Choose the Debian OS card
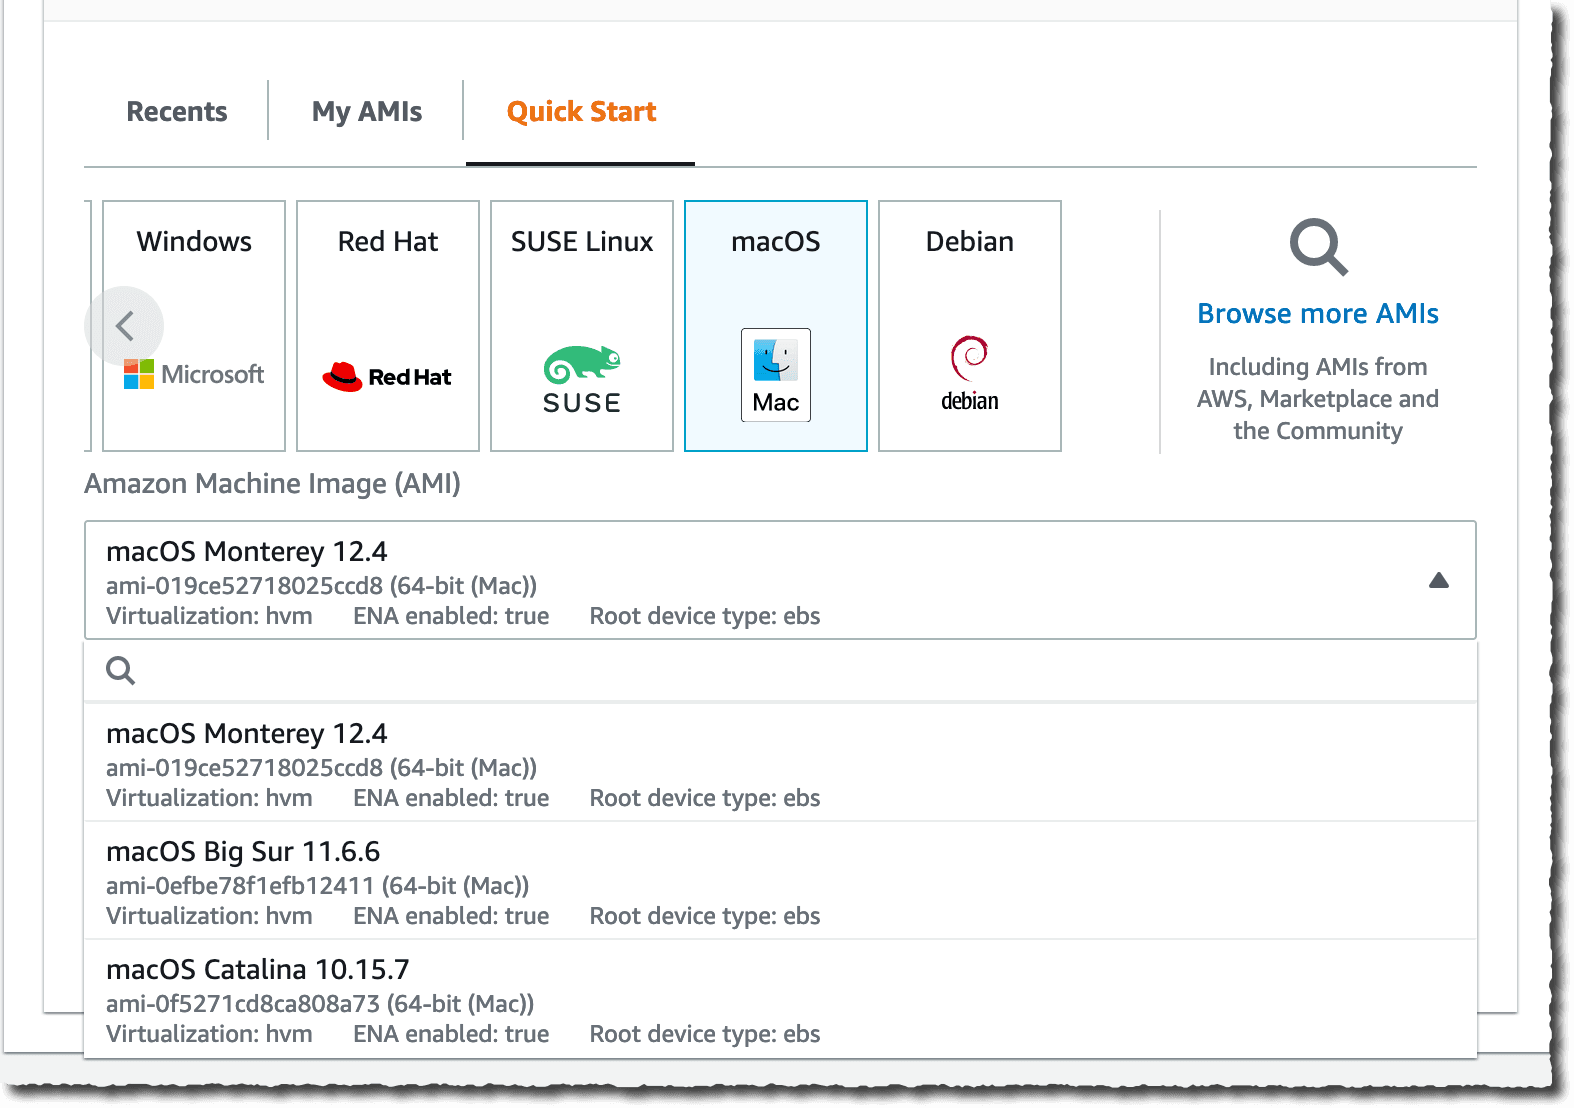The image size is (1574, 1108). click(970, 326)
